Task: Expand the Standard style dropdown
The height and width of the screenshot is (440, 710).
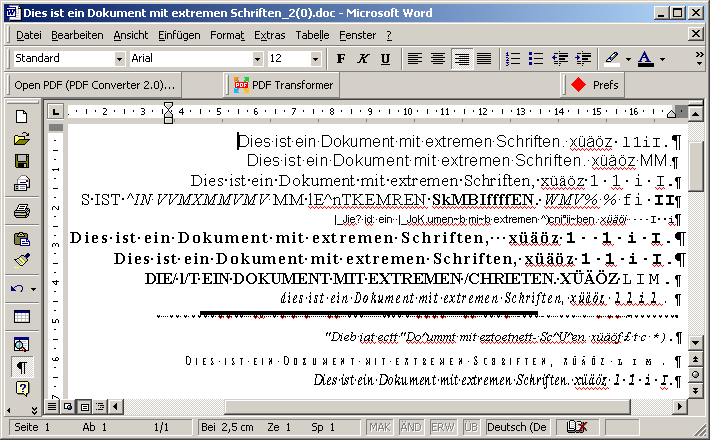Action: [x=118, y=59]
